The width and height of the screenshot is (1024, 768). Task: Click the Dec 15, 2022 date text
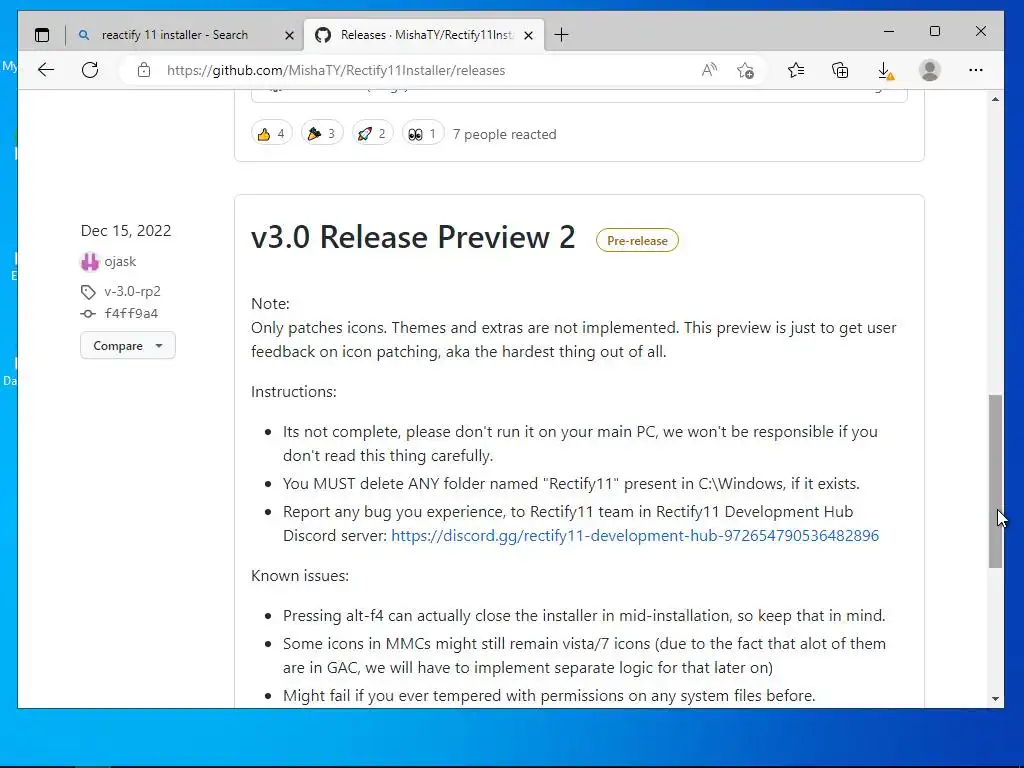[x=126, y=231]
